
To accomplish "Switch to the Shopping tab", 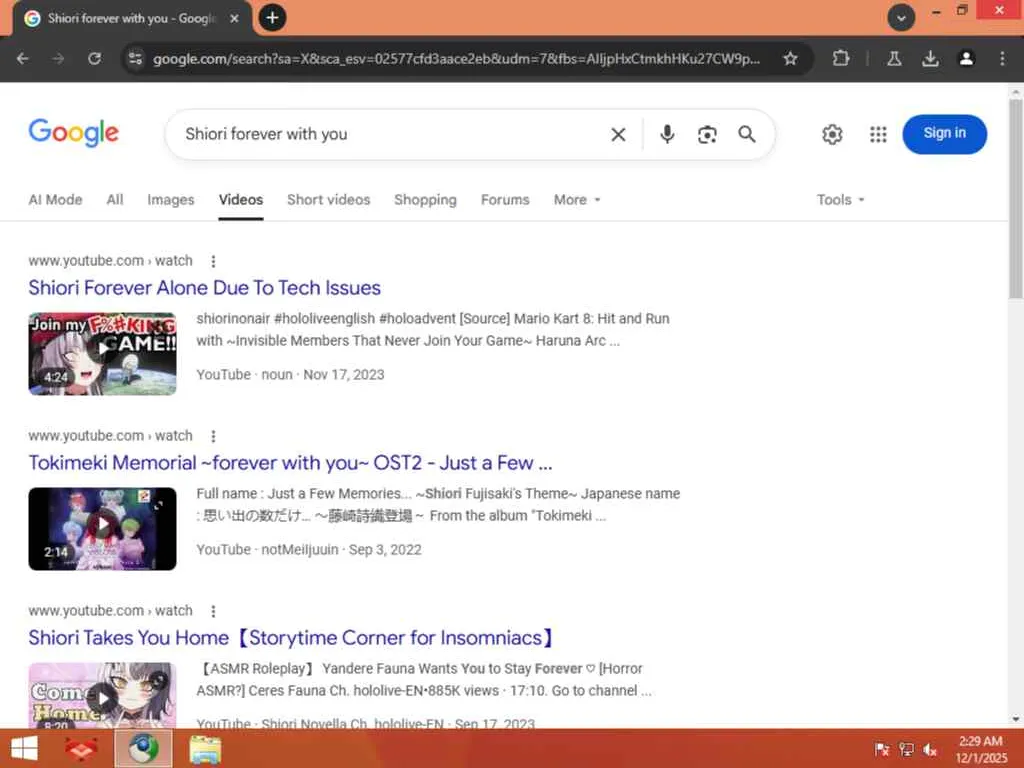I will 425,200.
